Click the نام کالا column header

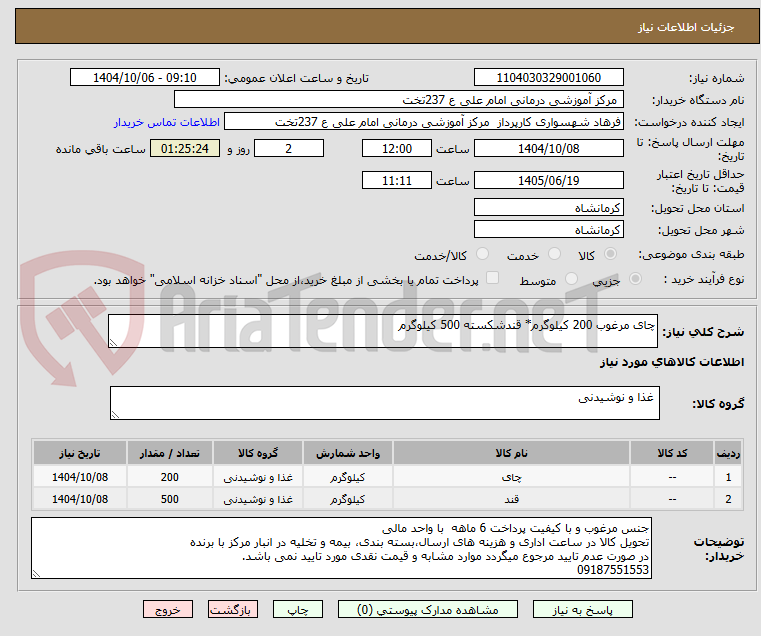512,453
